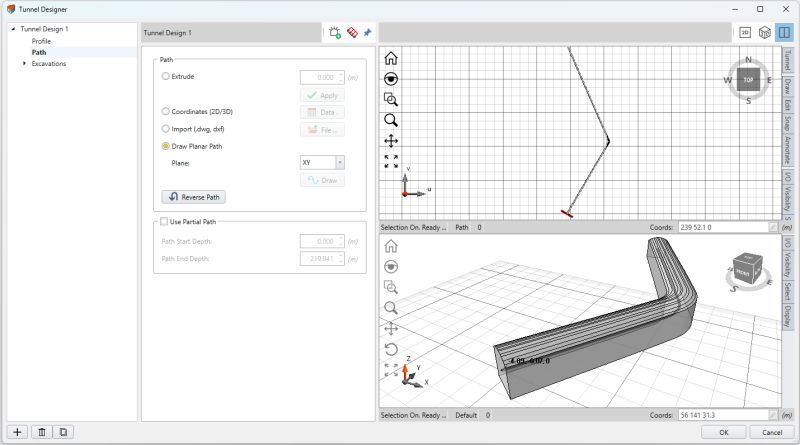Open the Edit side tab of the 2D view
Image resolution: width=800 pixels, height=445 pixels.
tap(787, 105)
